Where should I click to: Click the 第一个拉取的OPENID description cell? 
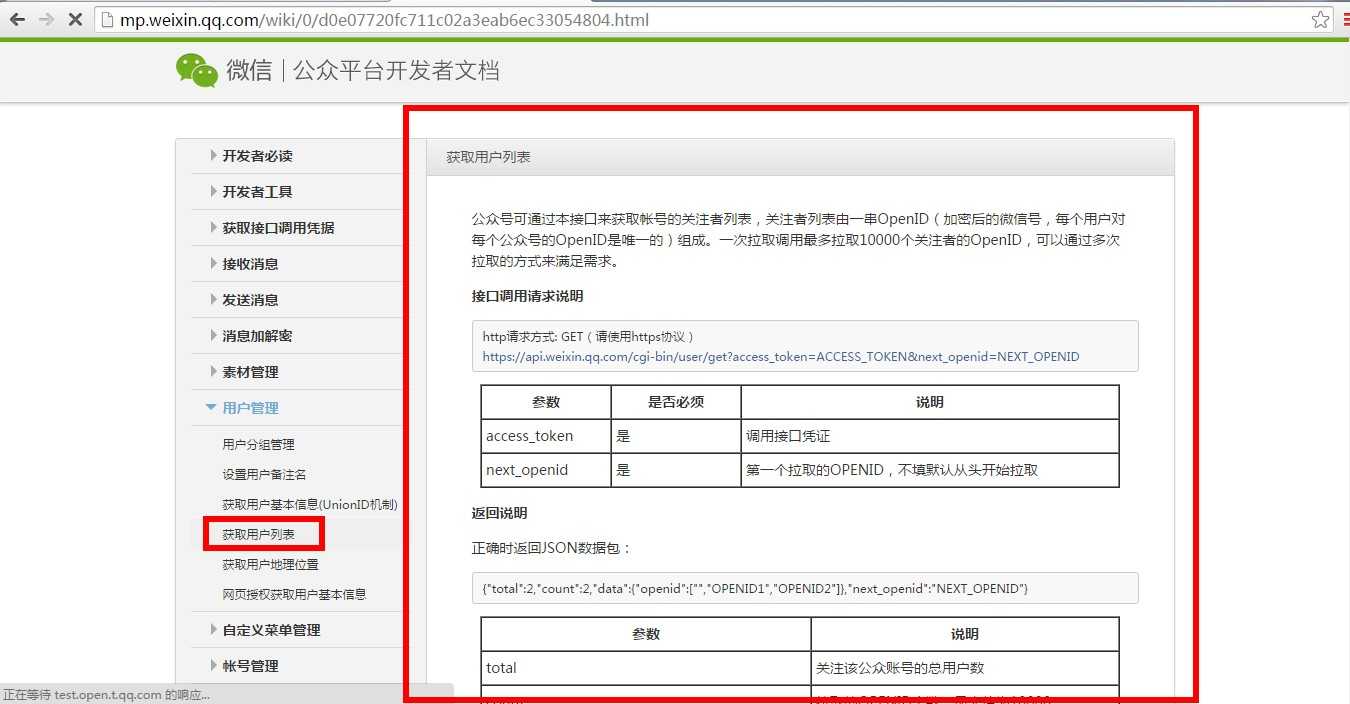click(x=930, y=470)
